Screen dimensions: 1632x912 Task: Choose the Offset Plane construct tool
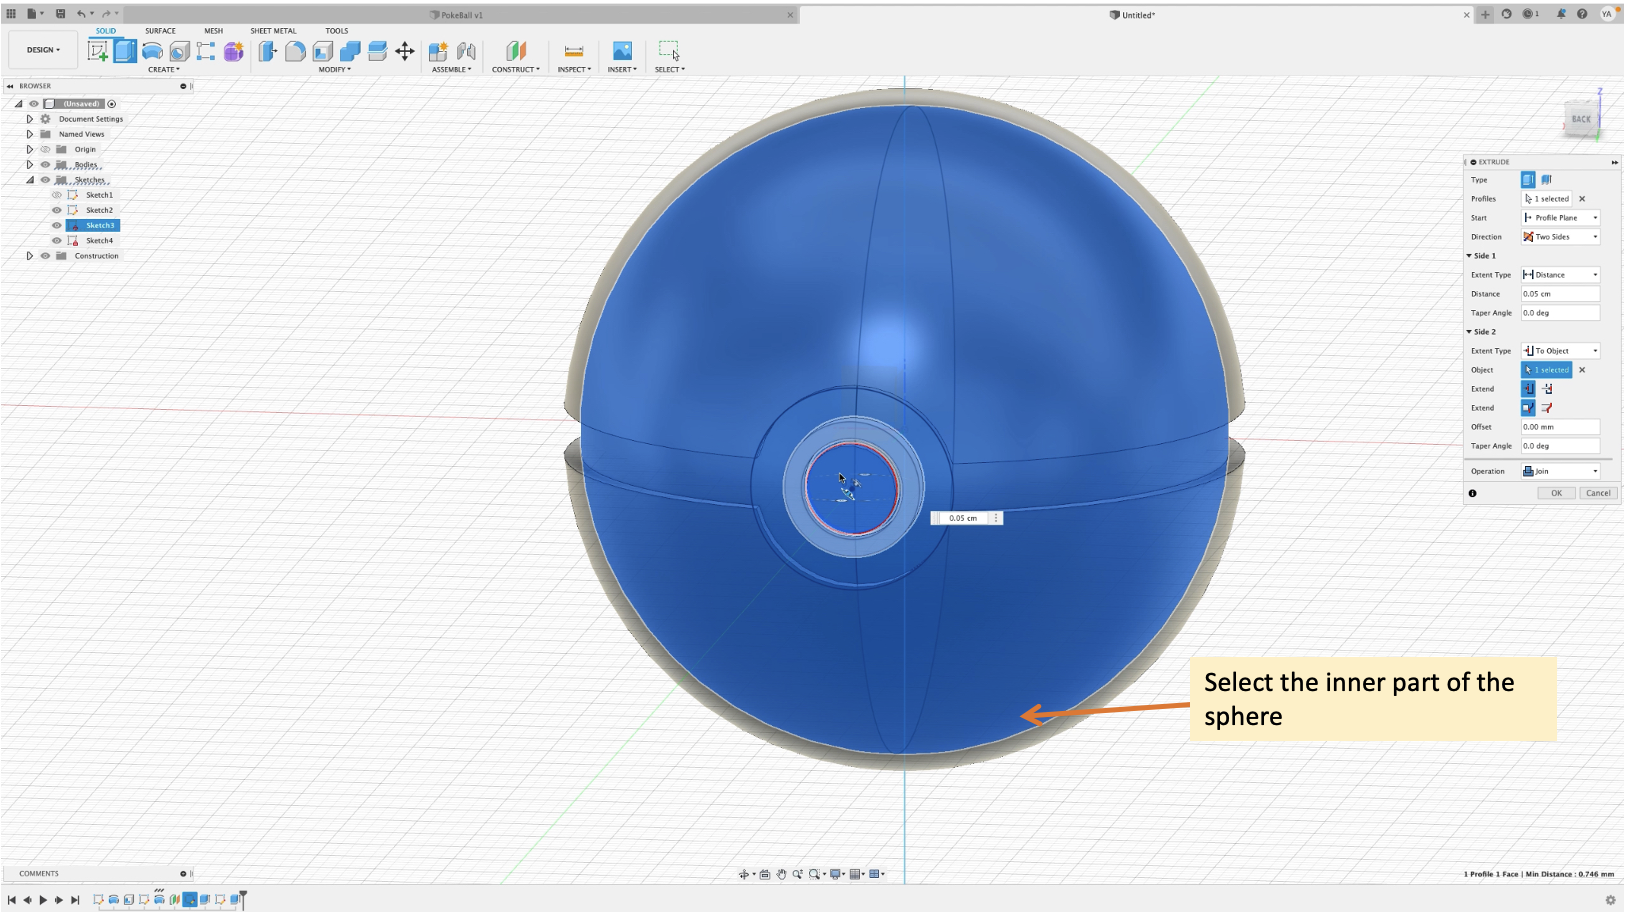516,51
